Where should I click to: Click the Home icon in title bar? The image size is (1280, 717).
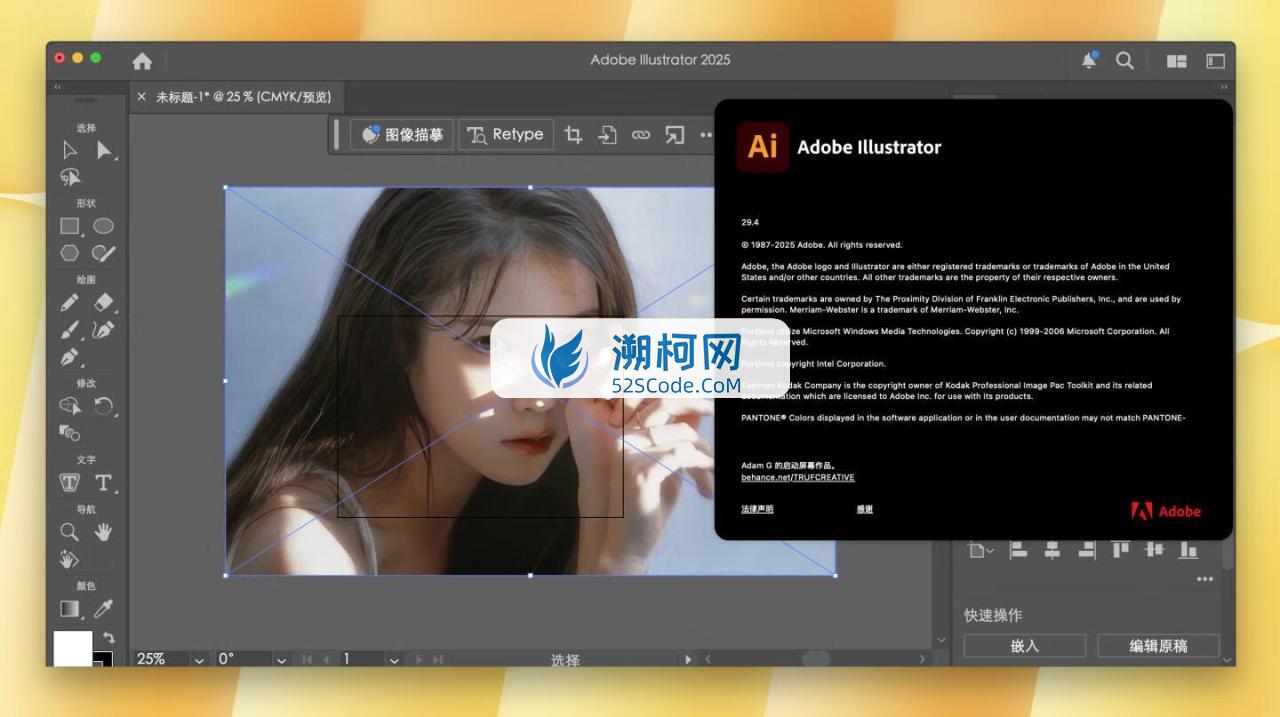142,61
